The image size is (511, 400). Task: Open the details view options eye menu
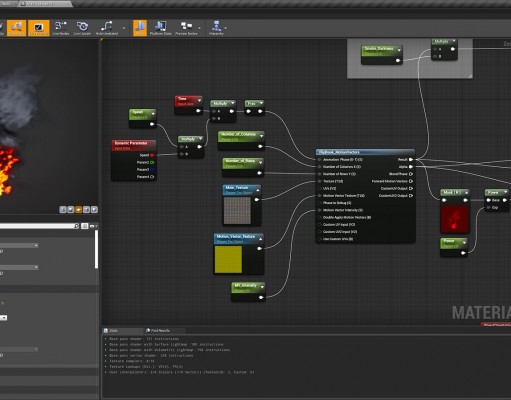pyautogui.click(x=93, y=226)
